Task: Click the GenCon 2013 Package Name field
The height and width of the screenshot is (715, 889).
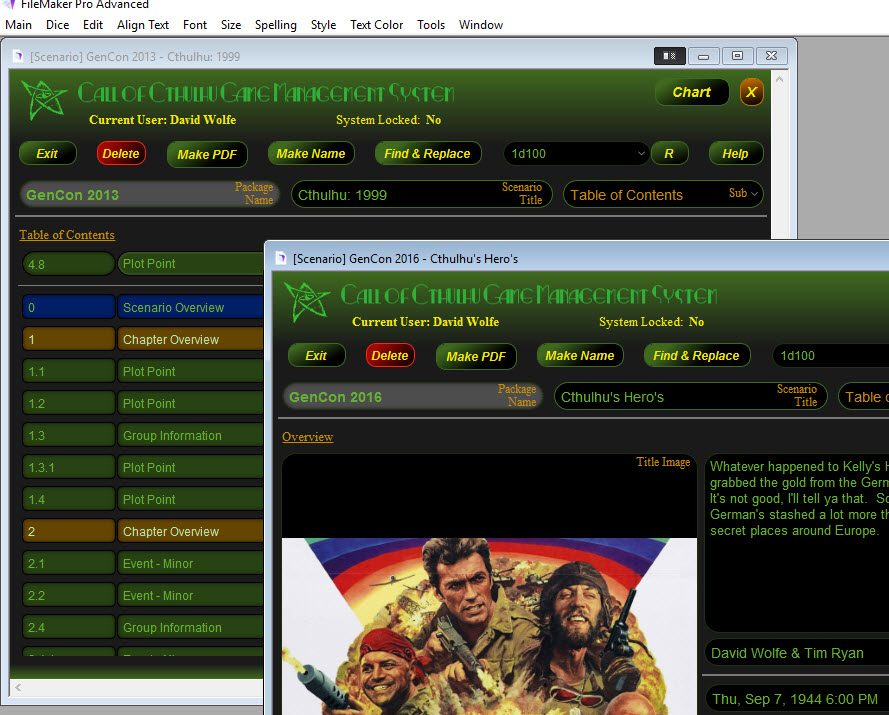Action: [149, 194]
